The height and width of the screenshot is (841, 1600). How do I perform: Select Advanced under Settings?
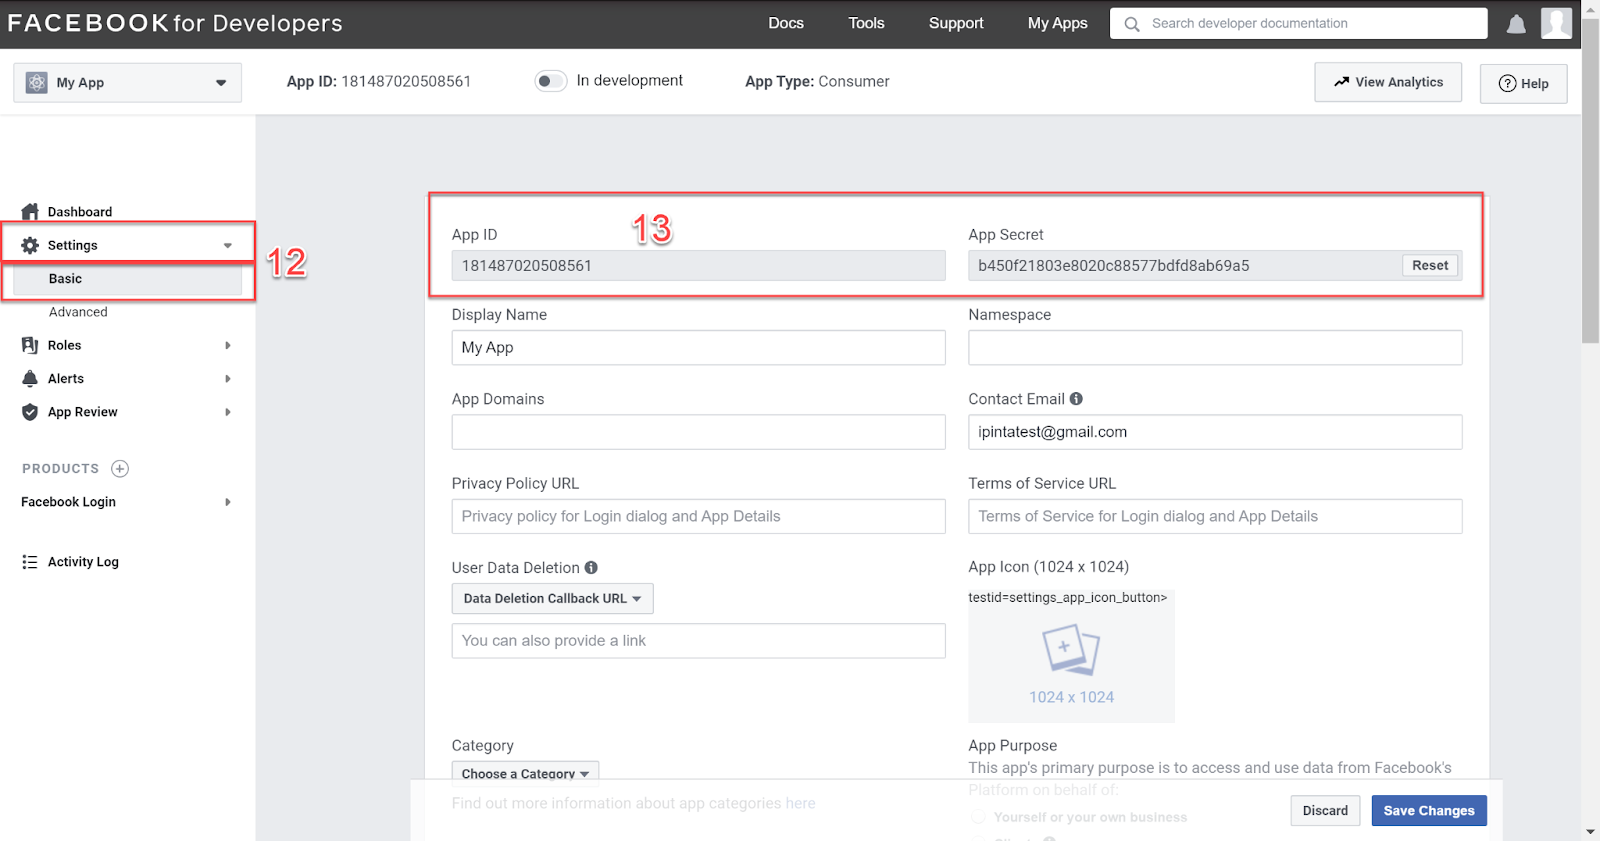(x=78, y=312)
